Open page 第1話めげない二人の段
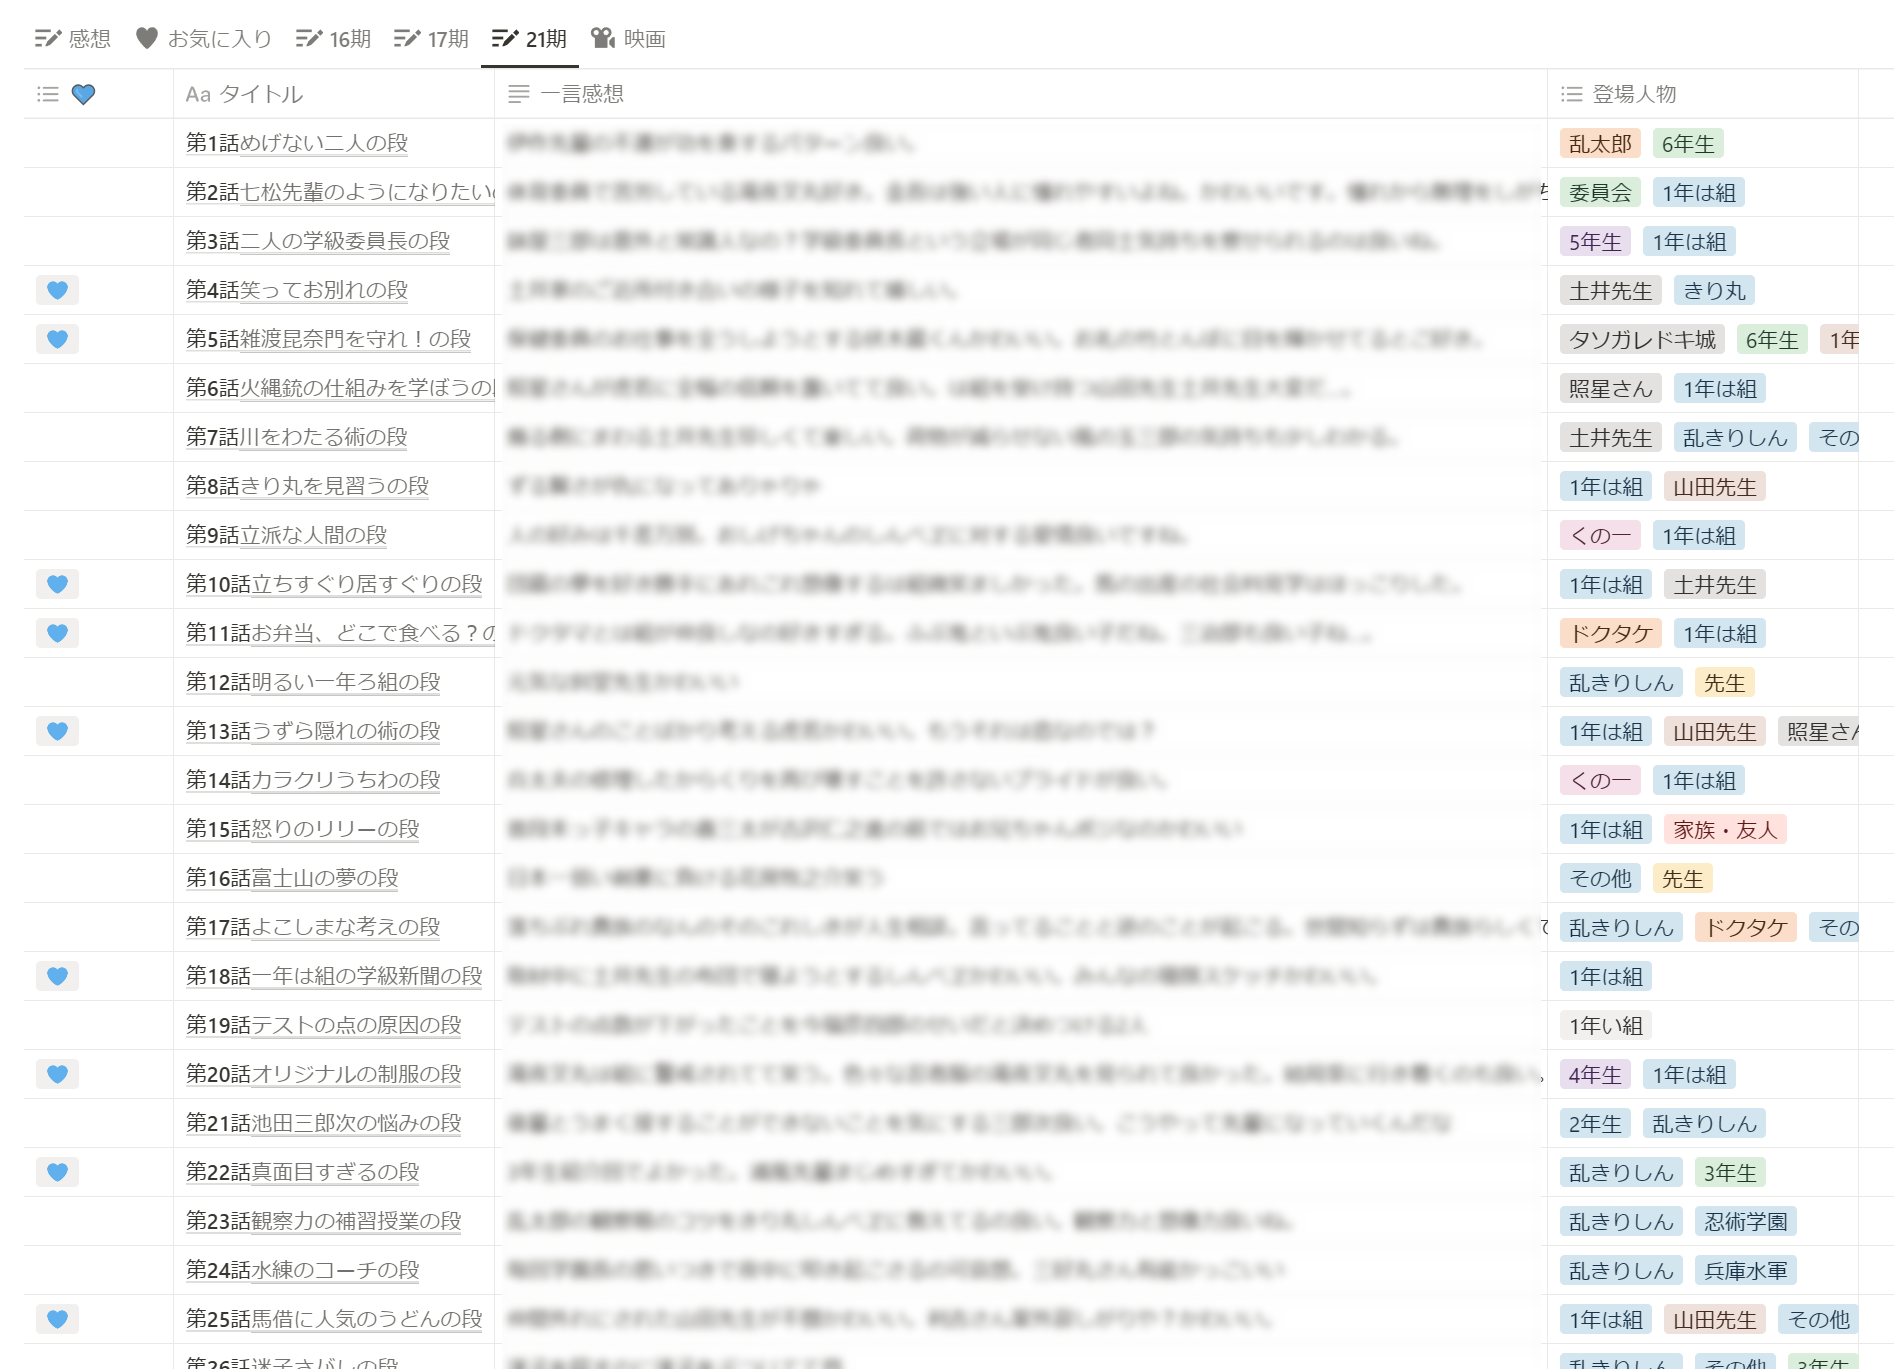Screen dimensions: 1894x1369 [x=297, y=143]
